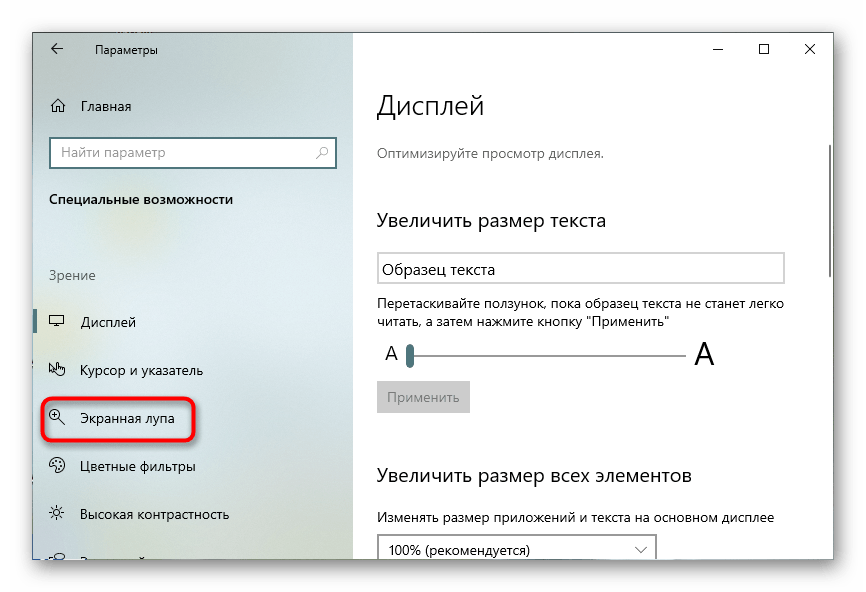
Task: Click the text size slider handle
Action: (x=410, y=356)
